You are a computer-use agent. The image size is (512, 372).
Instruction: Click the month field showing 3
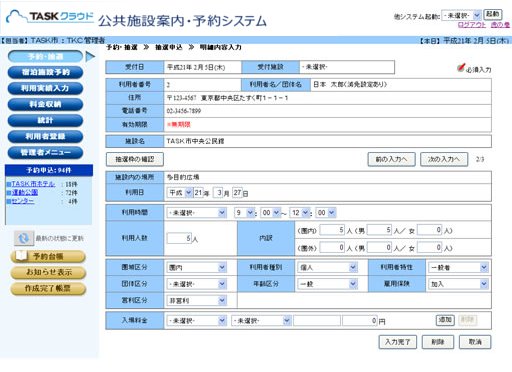pos(218,193)
